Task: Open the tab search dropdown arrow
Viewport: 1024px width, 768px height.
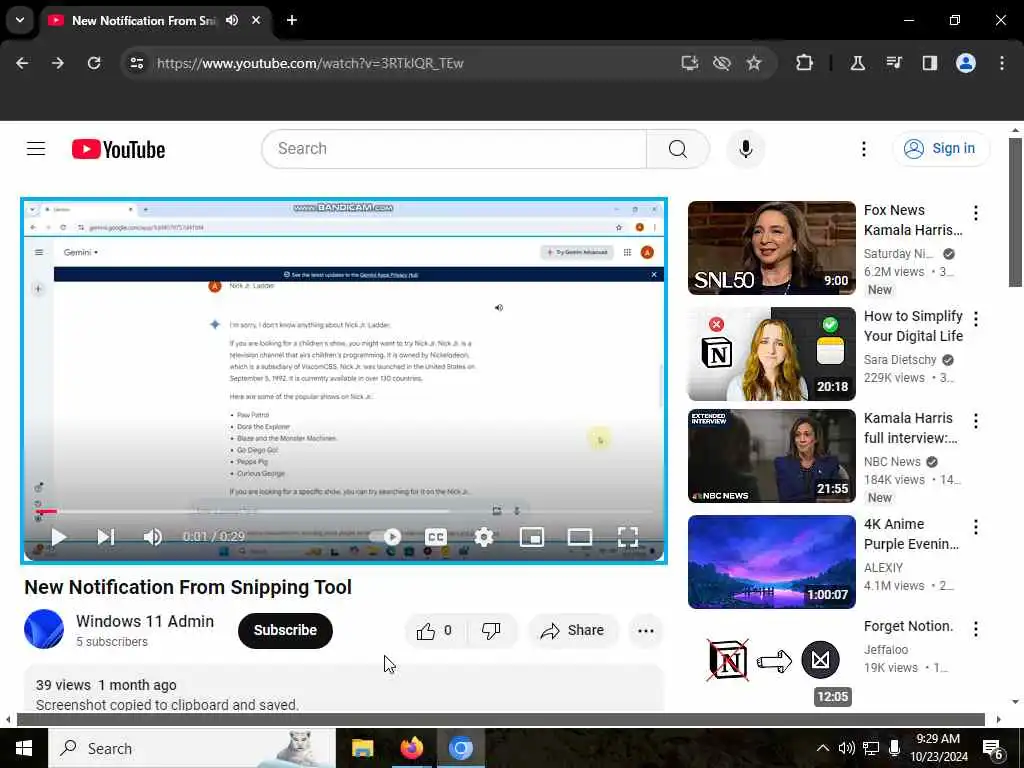Action: (x=20, y=20)
